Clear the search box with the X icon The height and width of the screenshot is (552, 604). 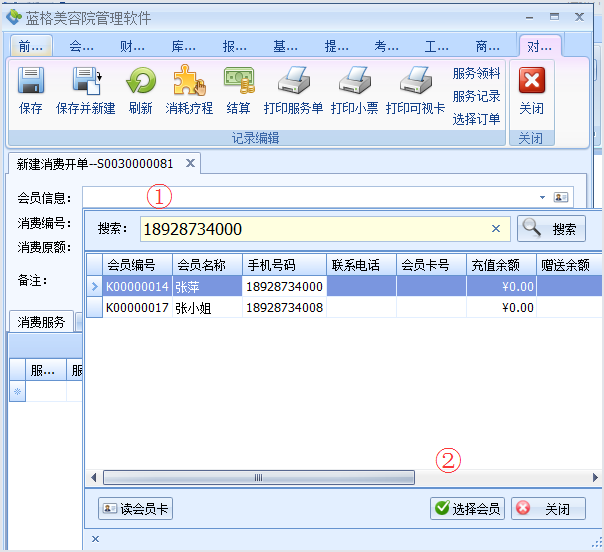click(x=496, y=228)
